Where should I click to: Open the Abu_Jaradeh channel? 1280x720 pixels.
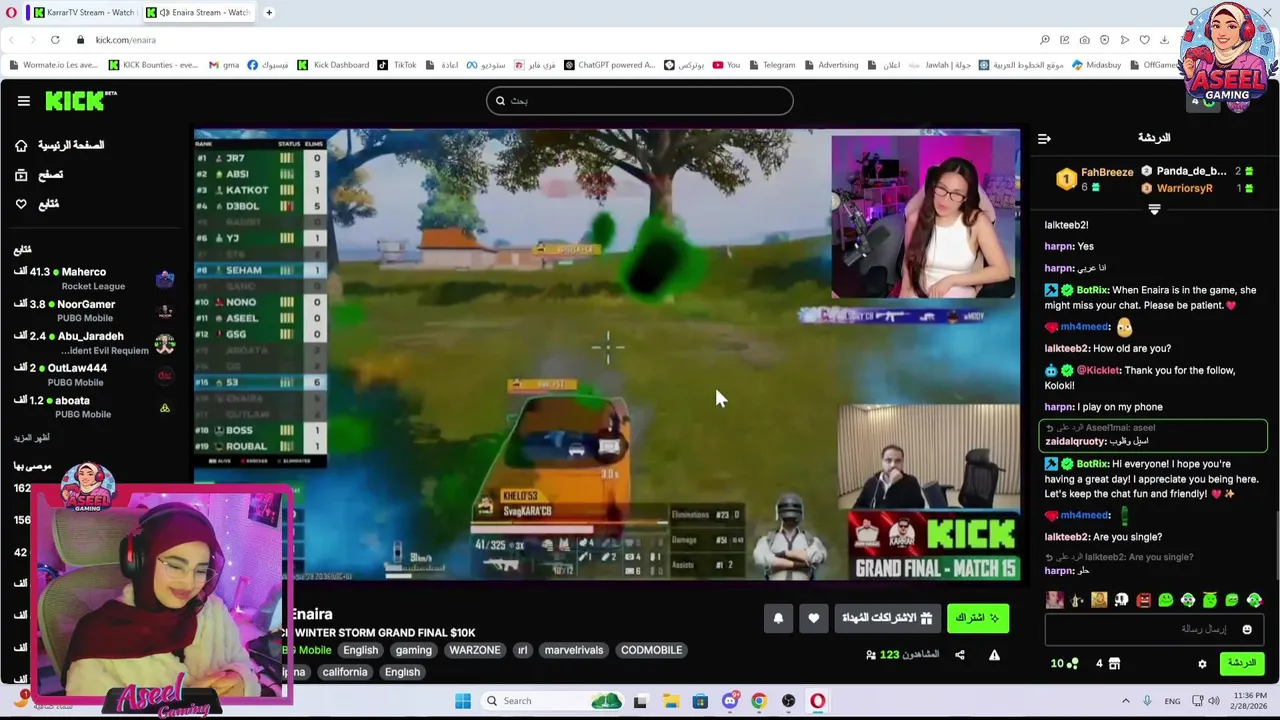click(x=95, y=342)
